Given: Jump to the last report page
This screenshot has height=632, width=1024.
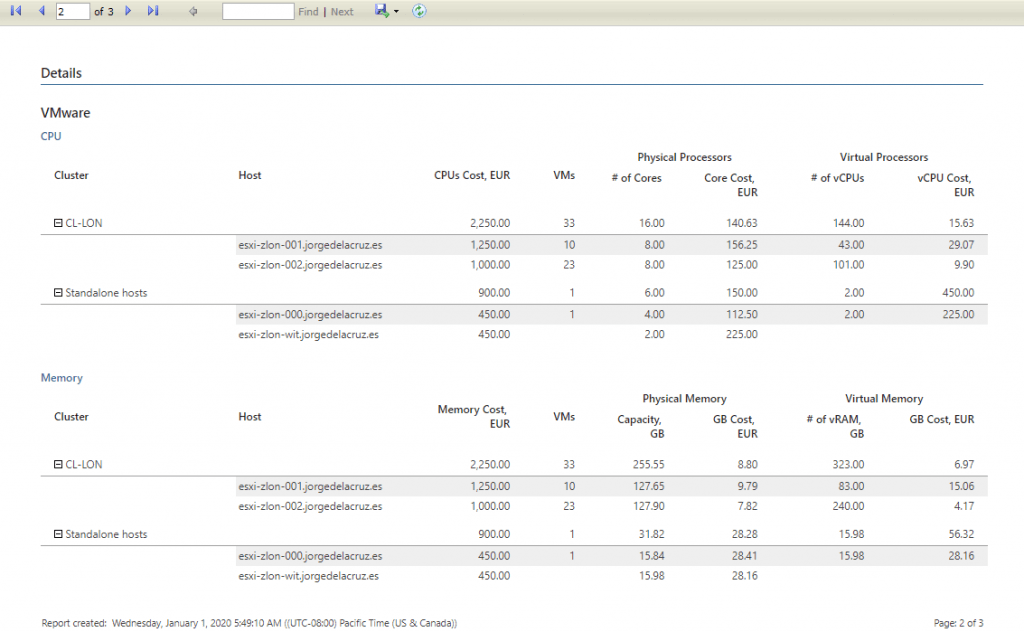Looking at the screenshot, I should 153,11.
